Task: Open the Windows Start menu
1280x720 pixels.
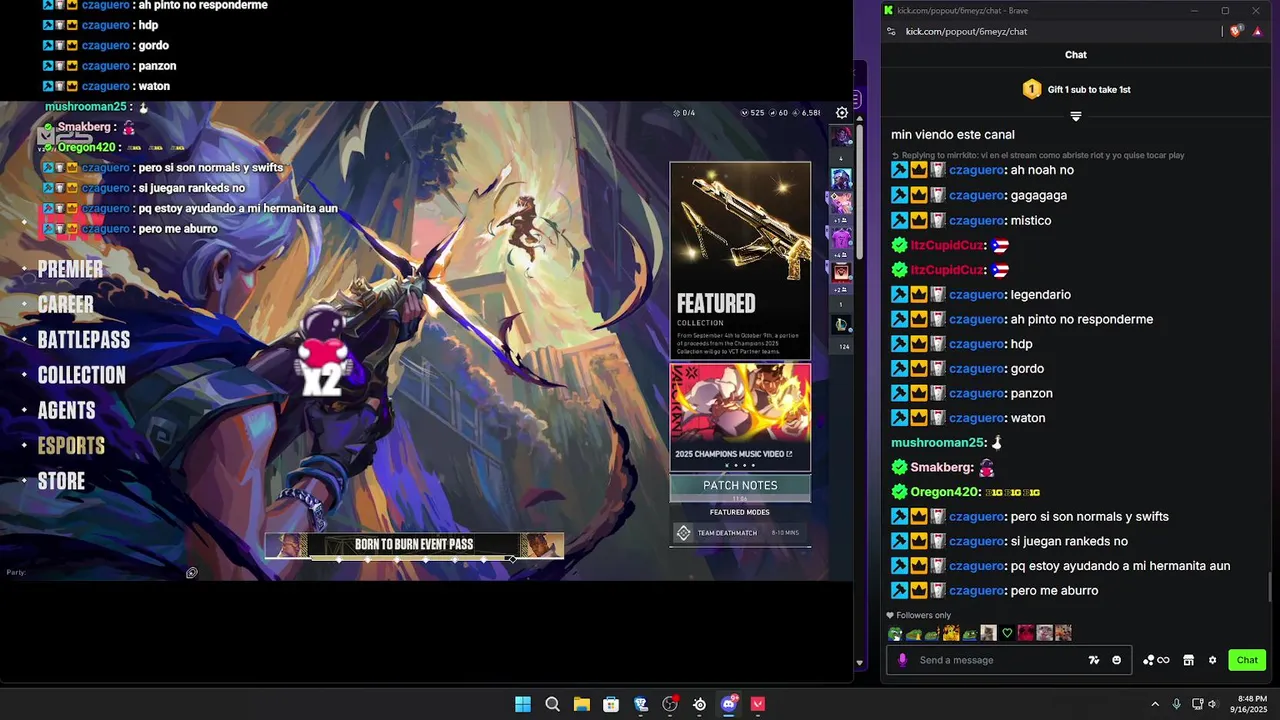Action: tap(523, 704)
